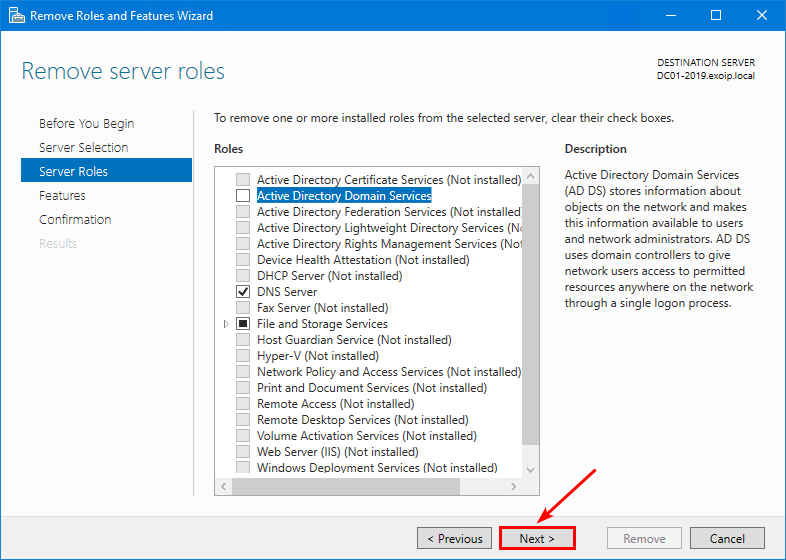Go back with Previous button
Screen dimensions: 786x560
coord(455,538)
